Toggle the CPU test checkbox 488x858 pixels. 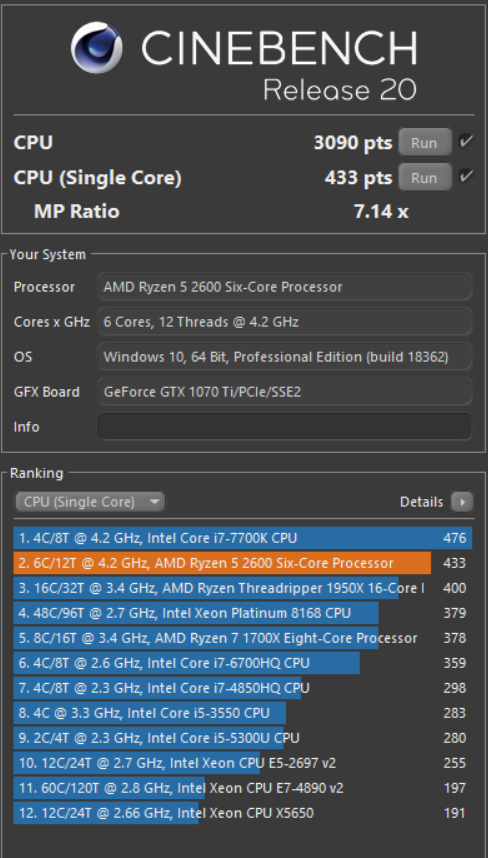(x=466, y=142)
